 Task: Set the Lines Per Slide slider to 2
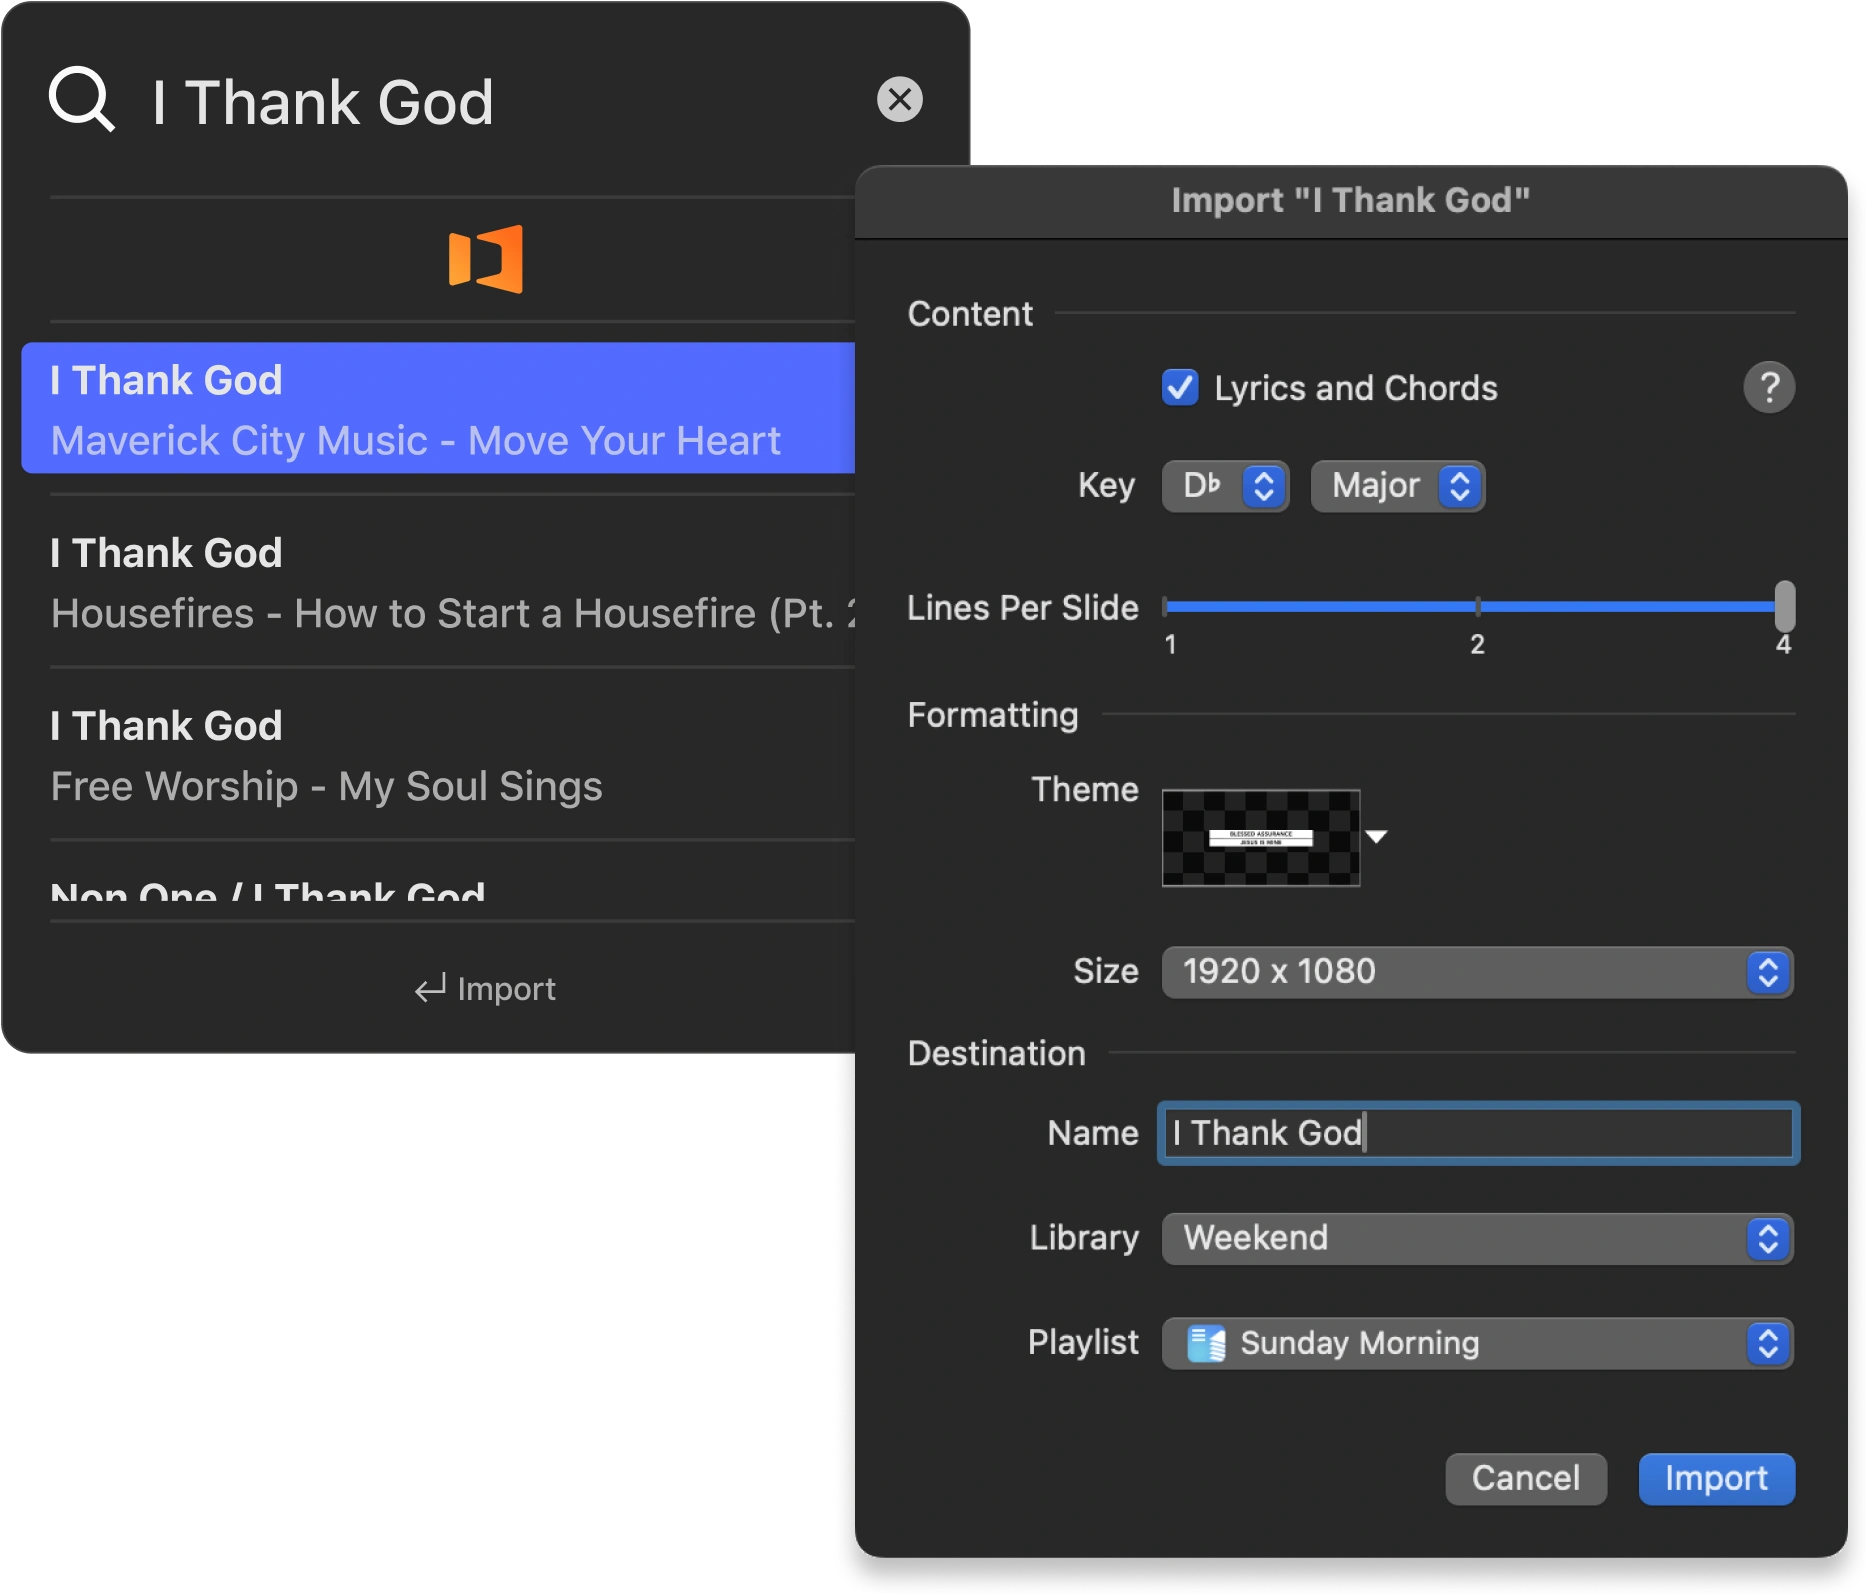click(x=1478, y=605)
